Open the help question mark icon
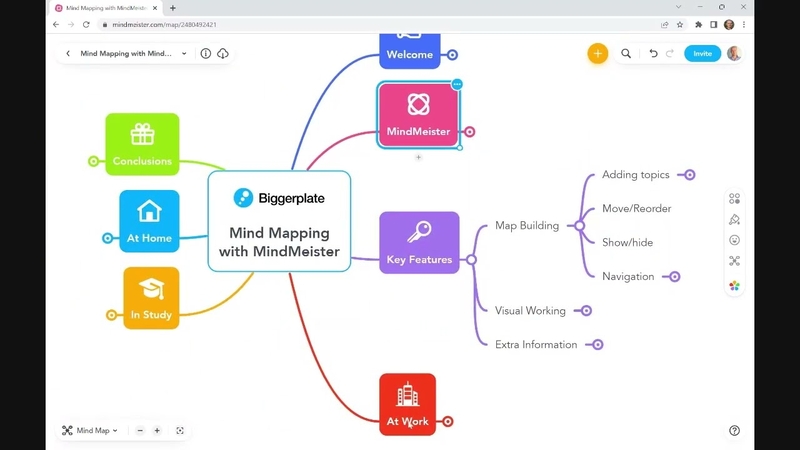This screenshot has height=450, width=800. tap(734, 431)
